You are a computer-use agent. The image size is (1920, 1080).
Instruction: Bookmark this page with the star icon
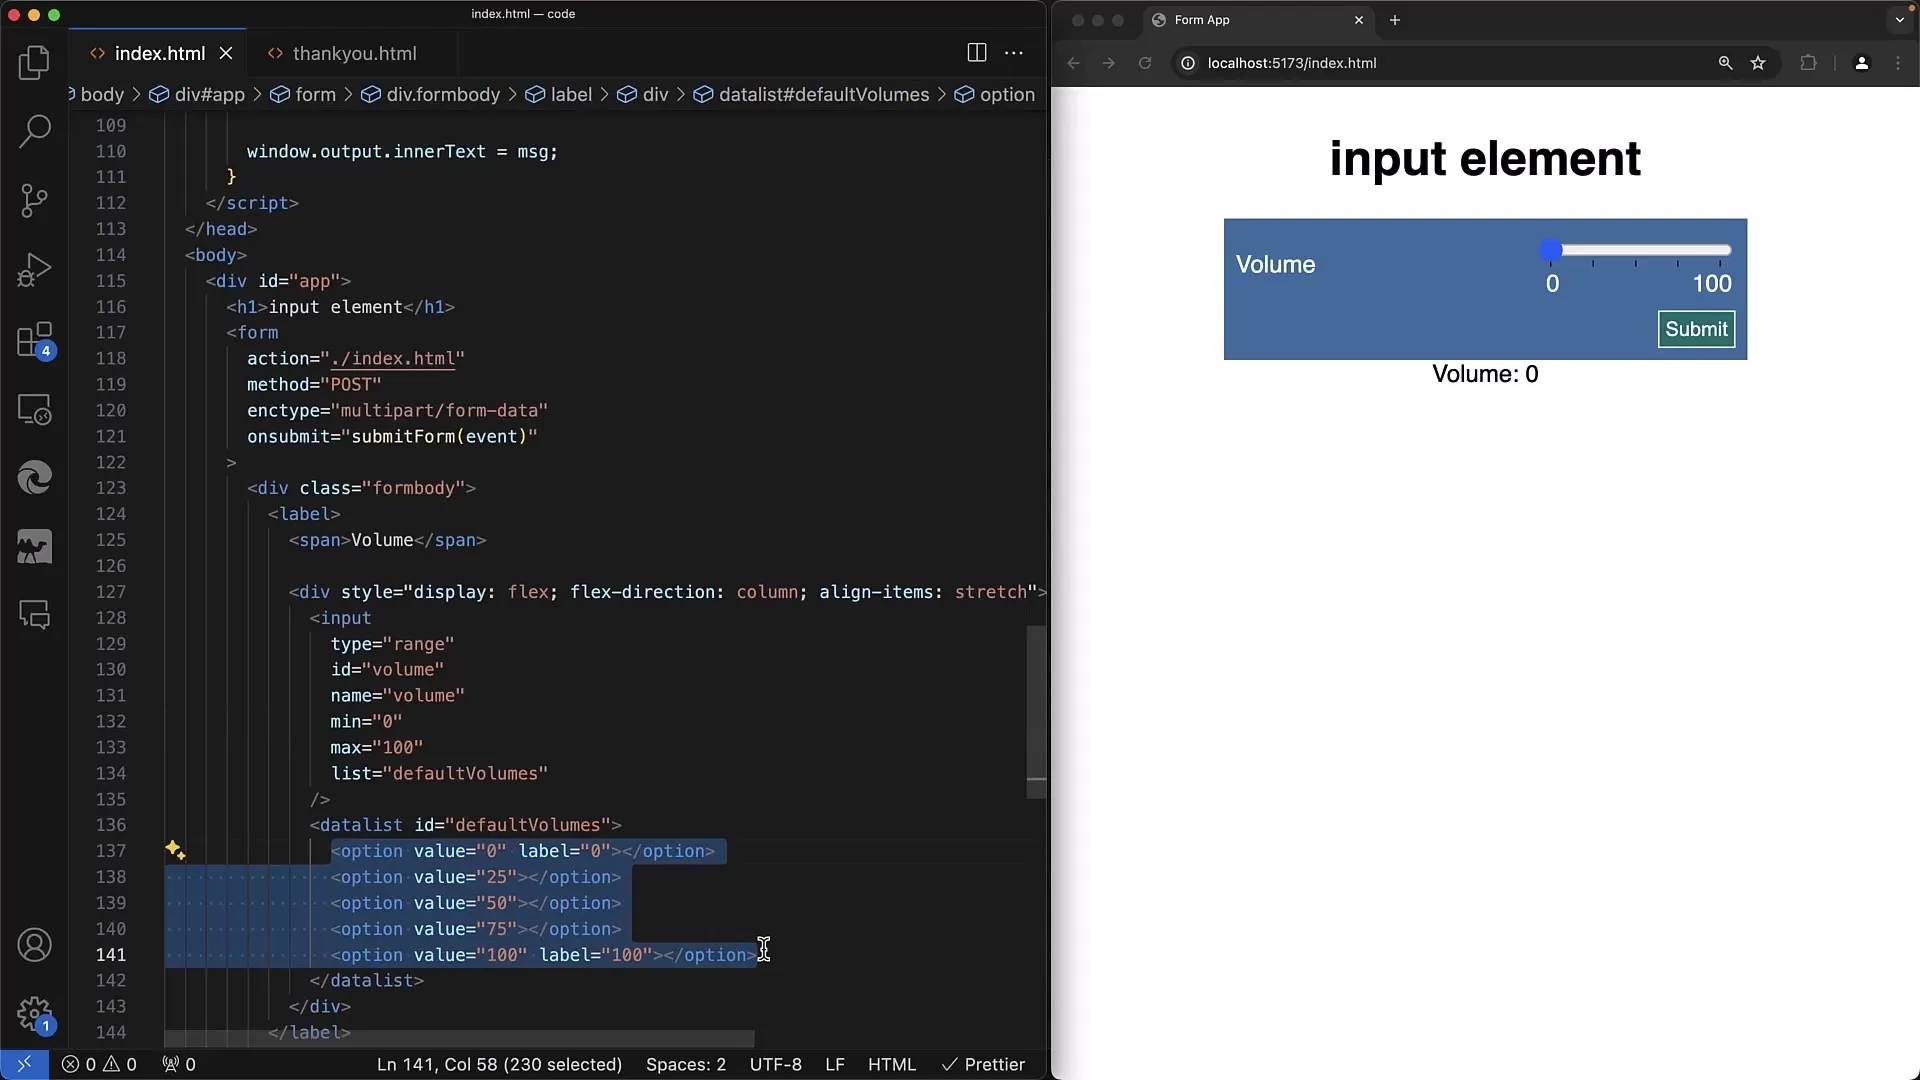click(1758, 63)
